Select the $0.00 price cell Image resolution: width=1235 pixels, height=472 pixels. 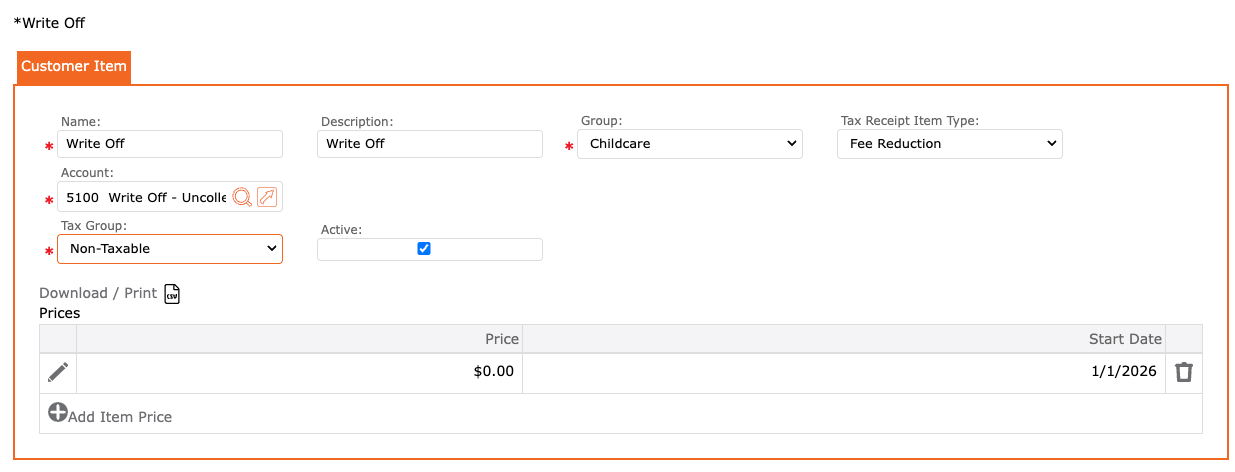coord(300,372)
